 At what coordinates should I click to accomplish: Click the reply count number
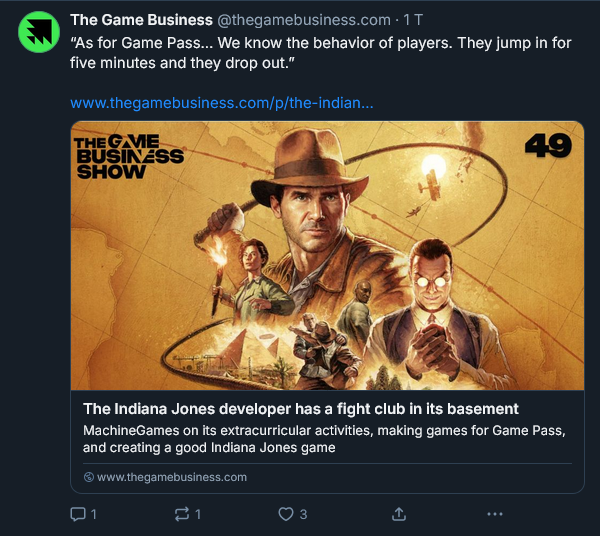tap(94, 514)
